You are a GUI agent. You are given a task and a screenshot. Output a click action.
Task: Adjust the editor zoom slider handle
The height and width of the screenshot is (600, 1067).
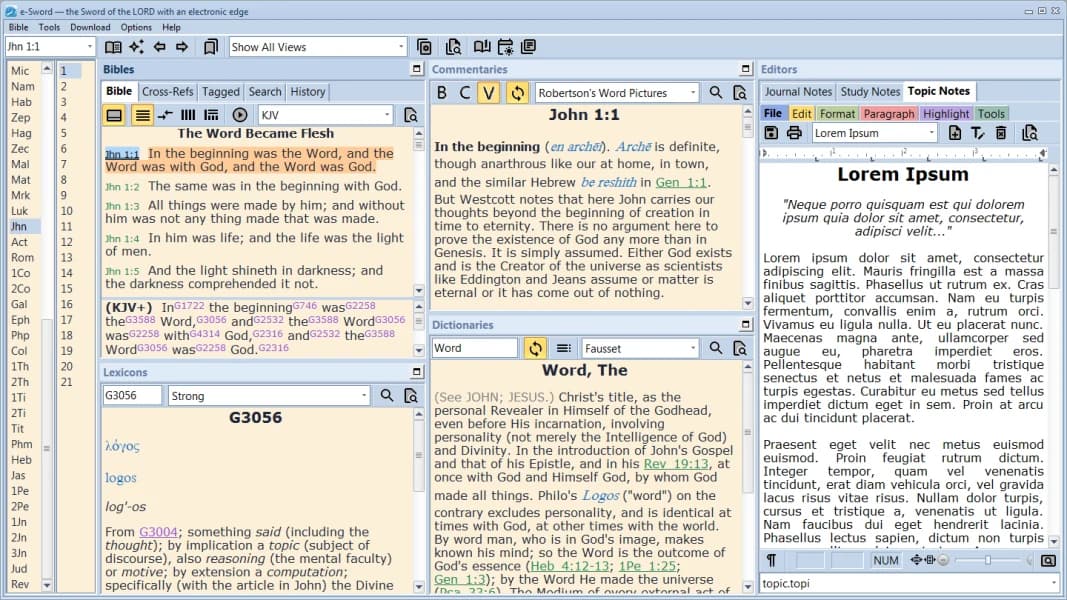[988, 560]
